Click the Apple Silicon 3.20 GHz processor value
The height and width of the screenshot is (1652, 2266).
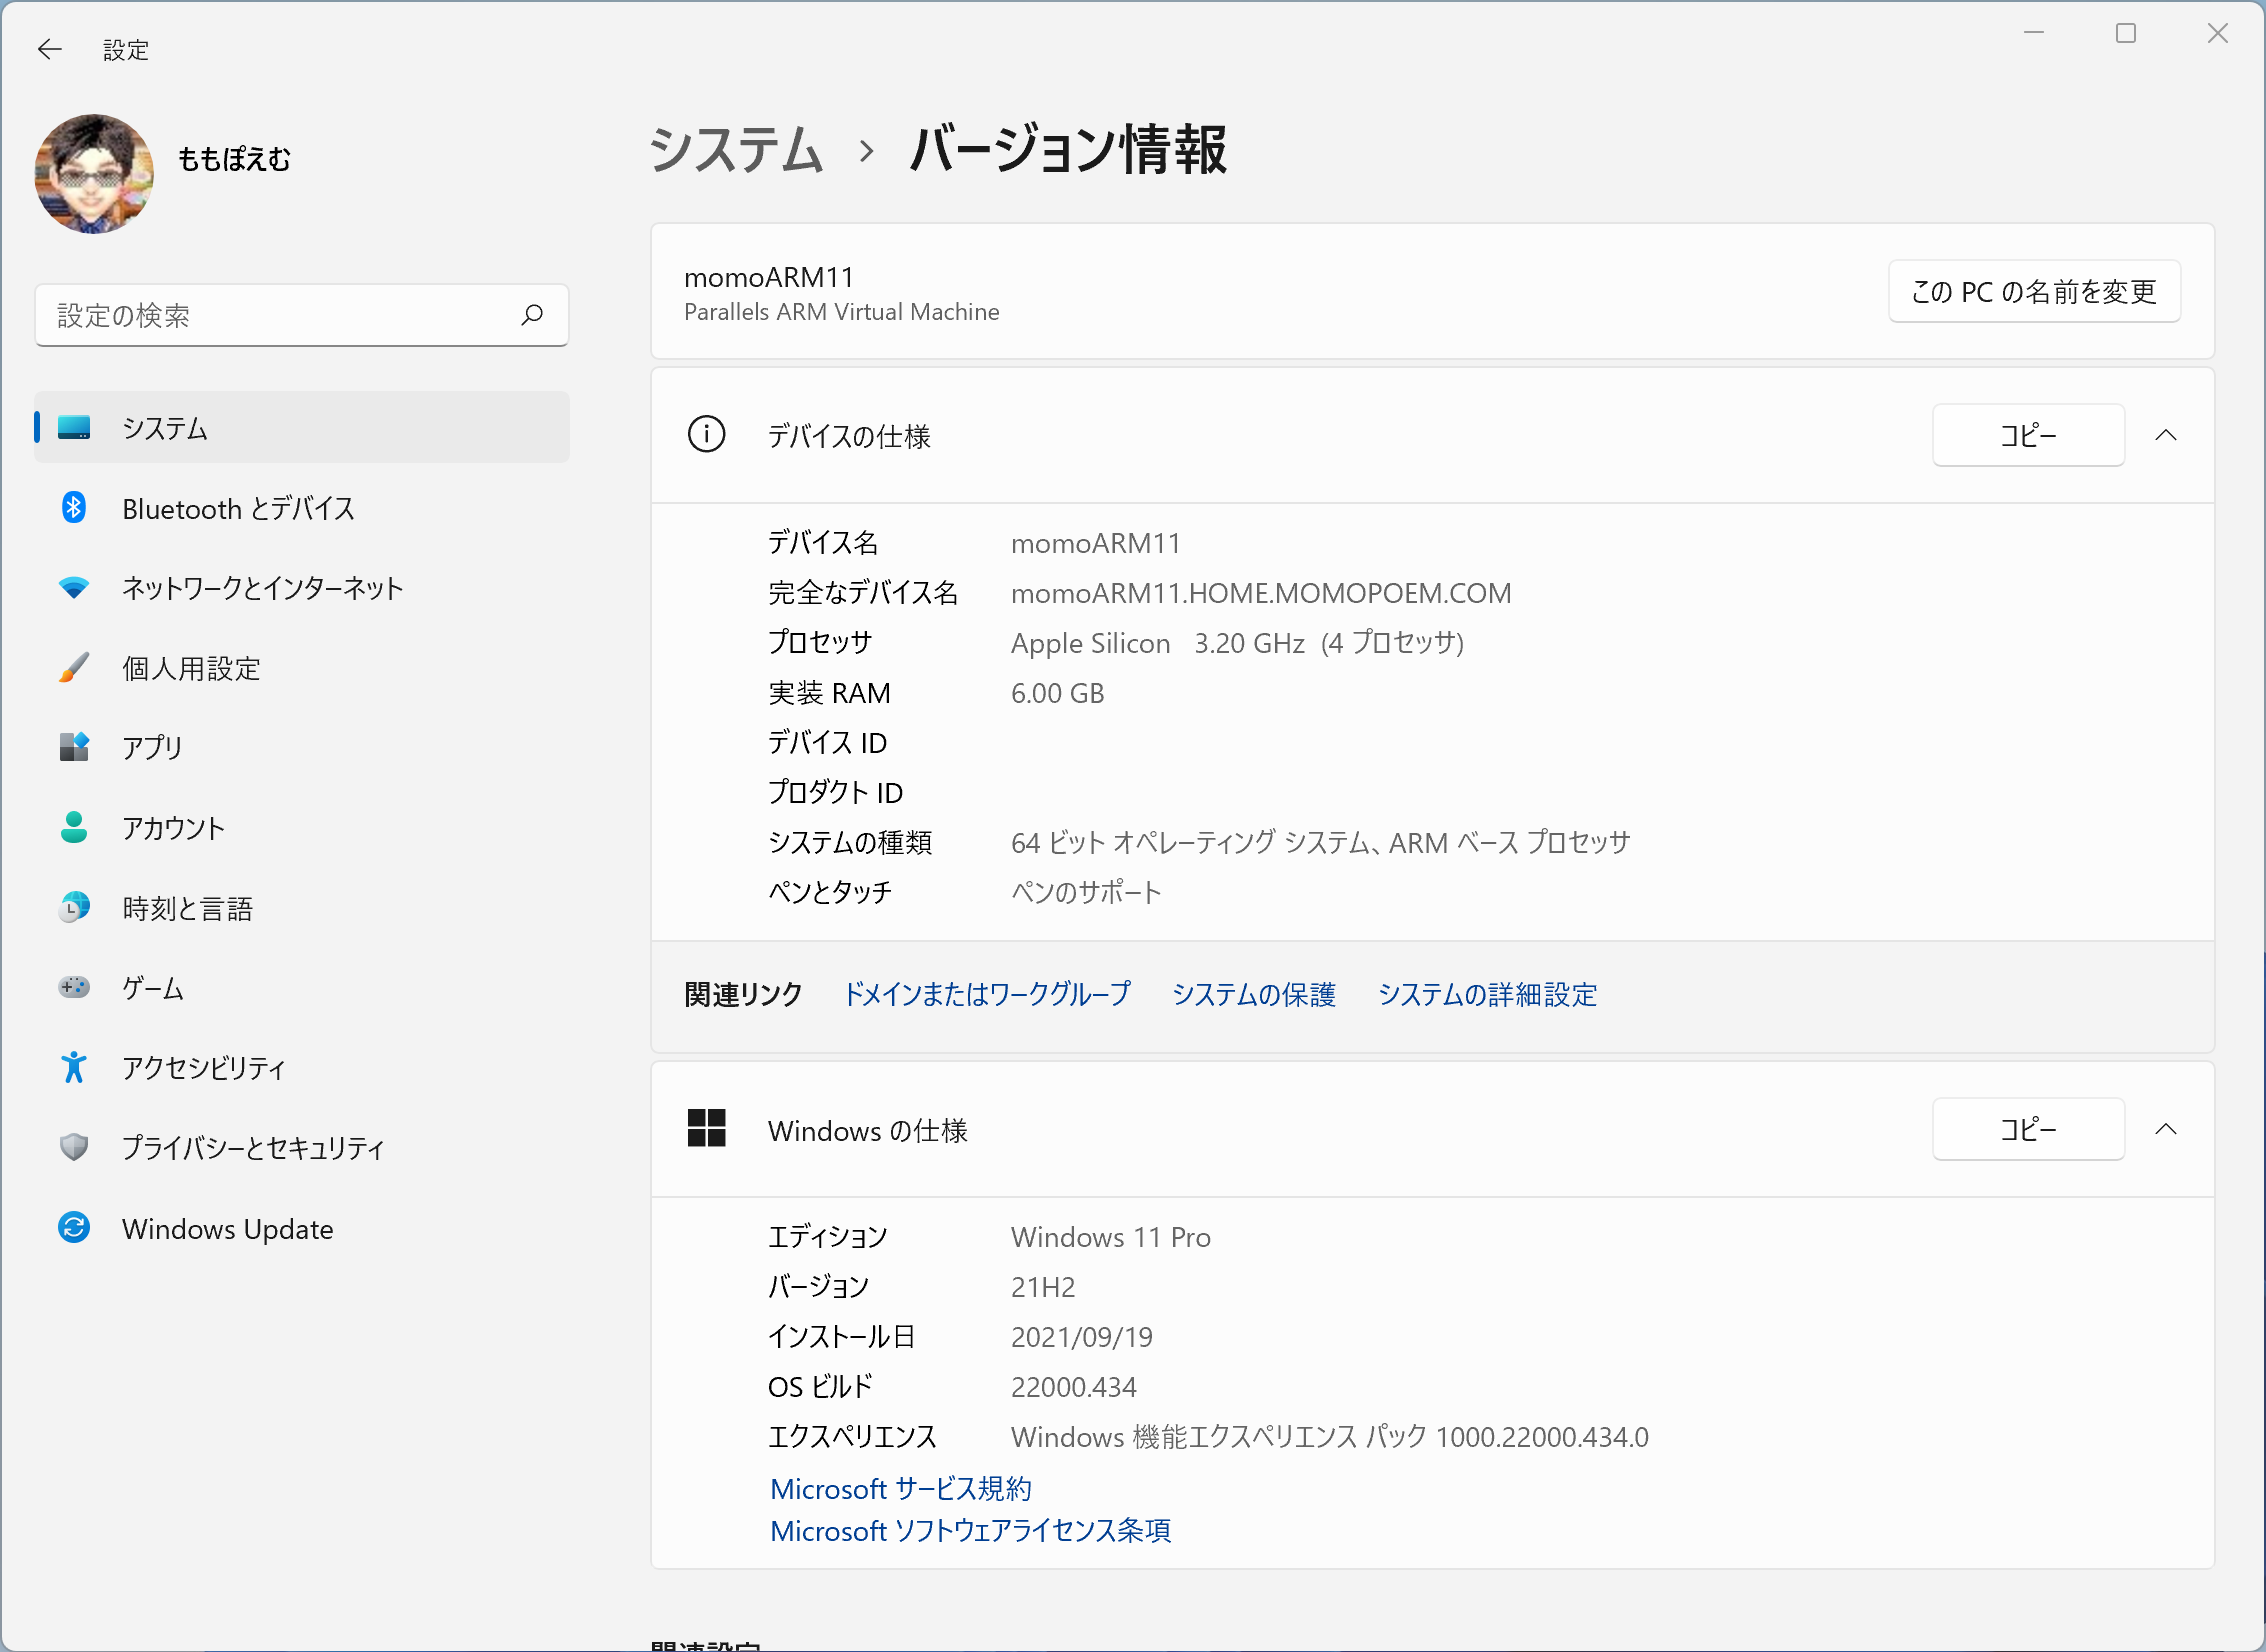point(1237,643)
